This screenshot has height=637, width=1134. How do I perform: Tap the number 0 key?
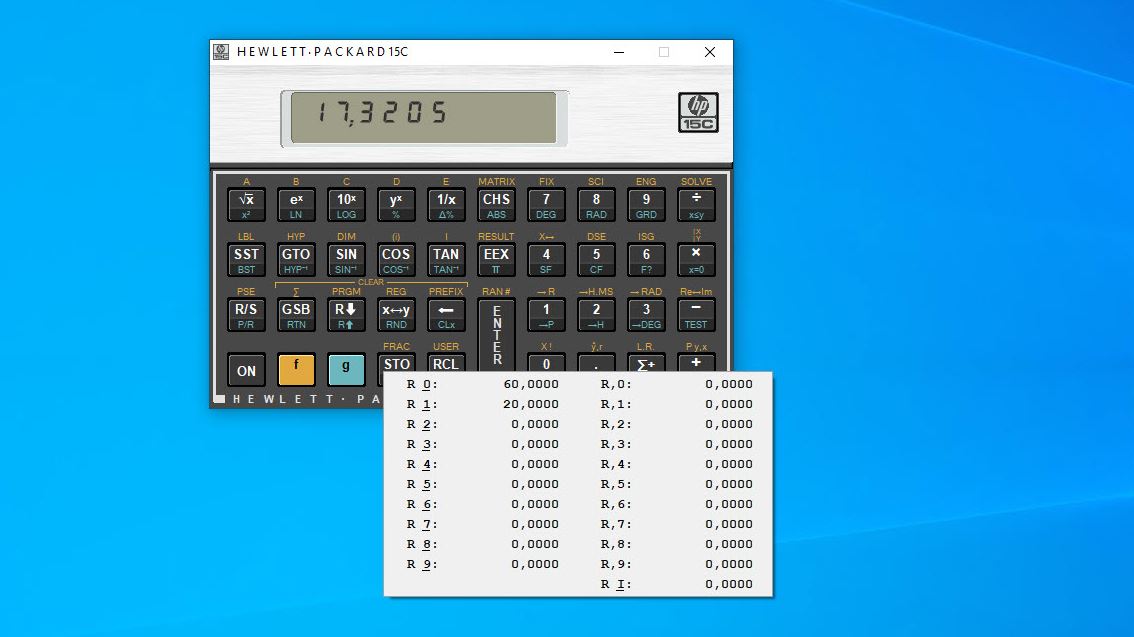(x=546, y=363)
